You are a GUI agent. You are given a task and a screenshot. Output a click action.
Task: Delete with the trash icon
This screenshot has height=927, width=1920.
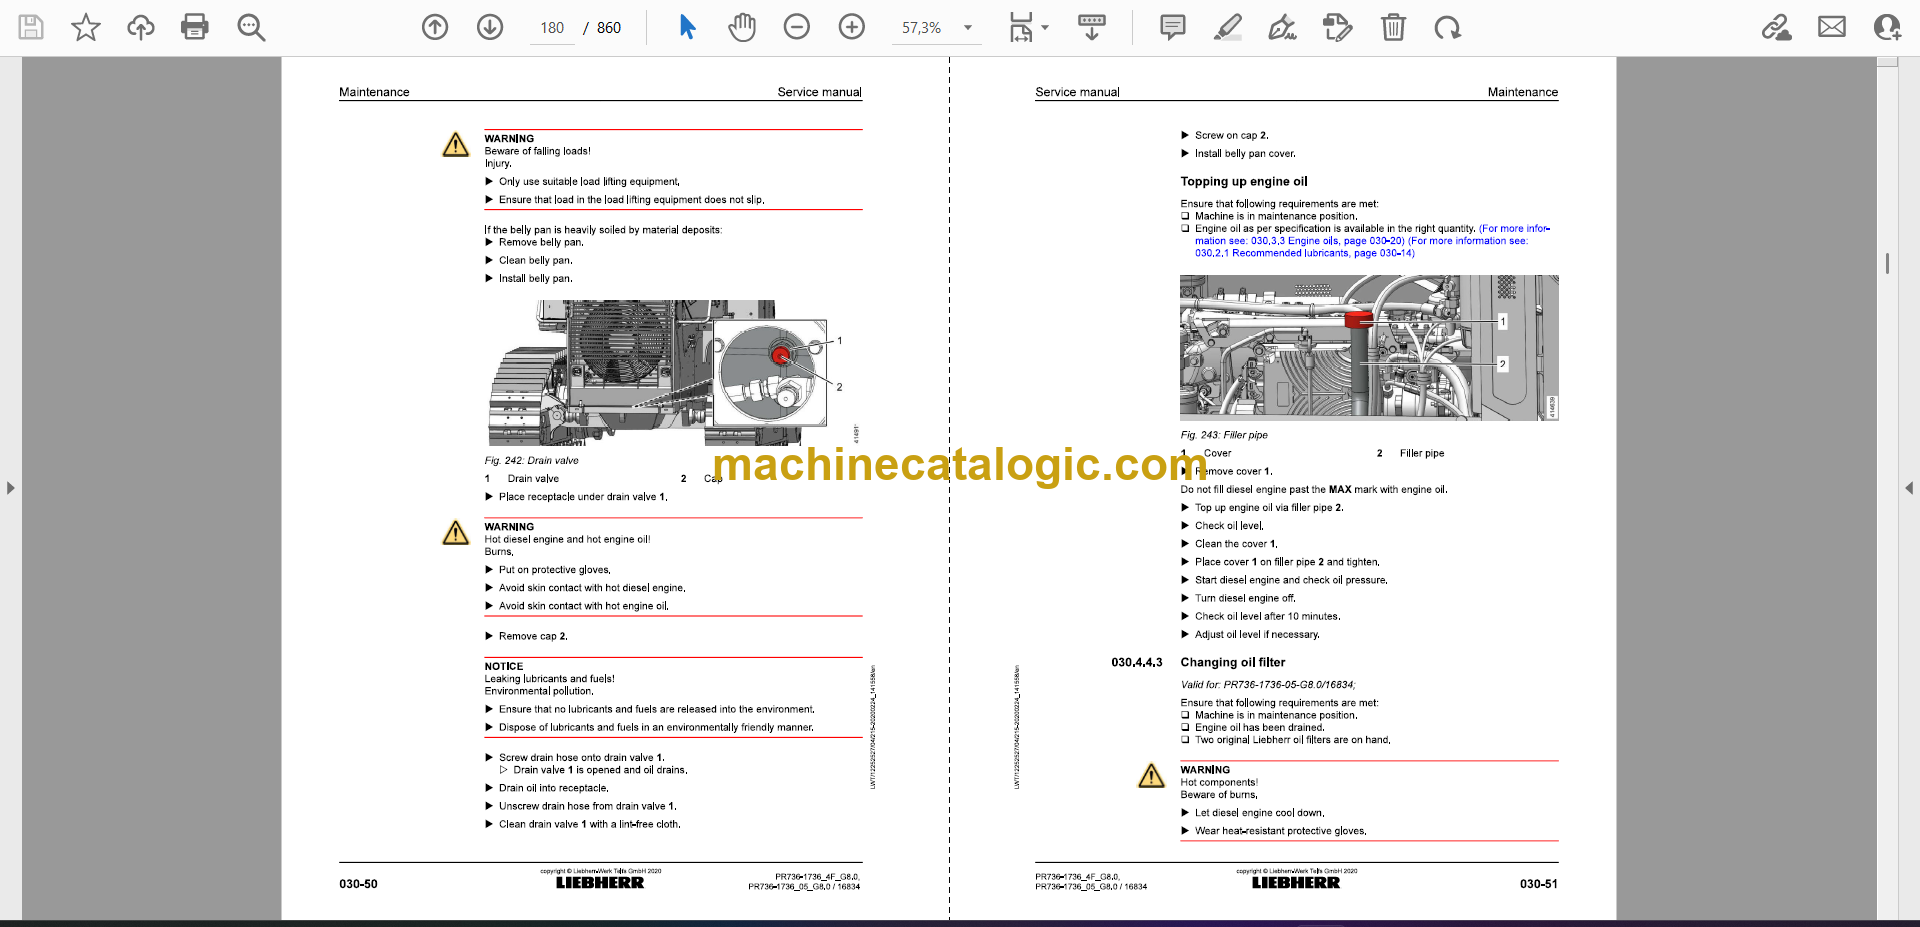pyautogui.click(x=1393, y=27)
